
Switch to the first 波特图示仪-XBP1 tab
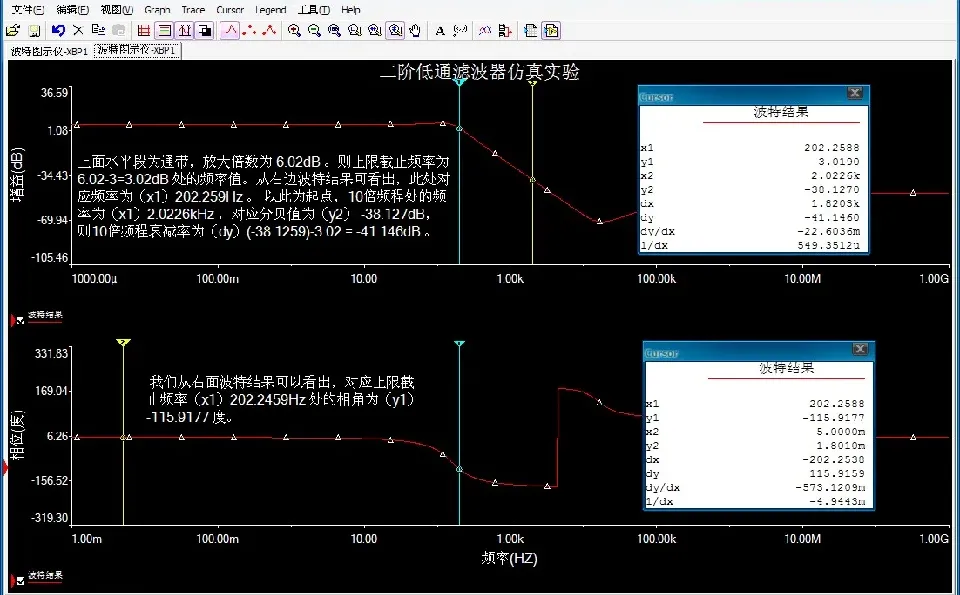coord(50,51)
